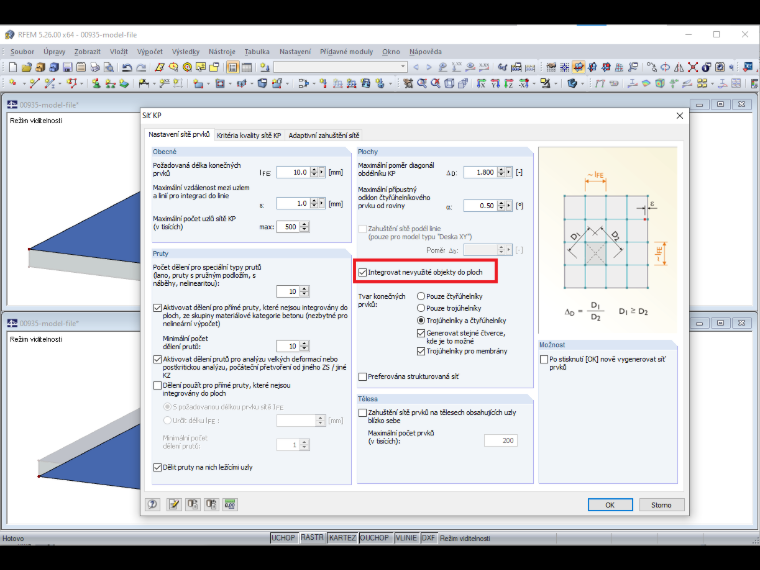
Task: Toggle UCHOP in status bar
Action: pos(283,538)
